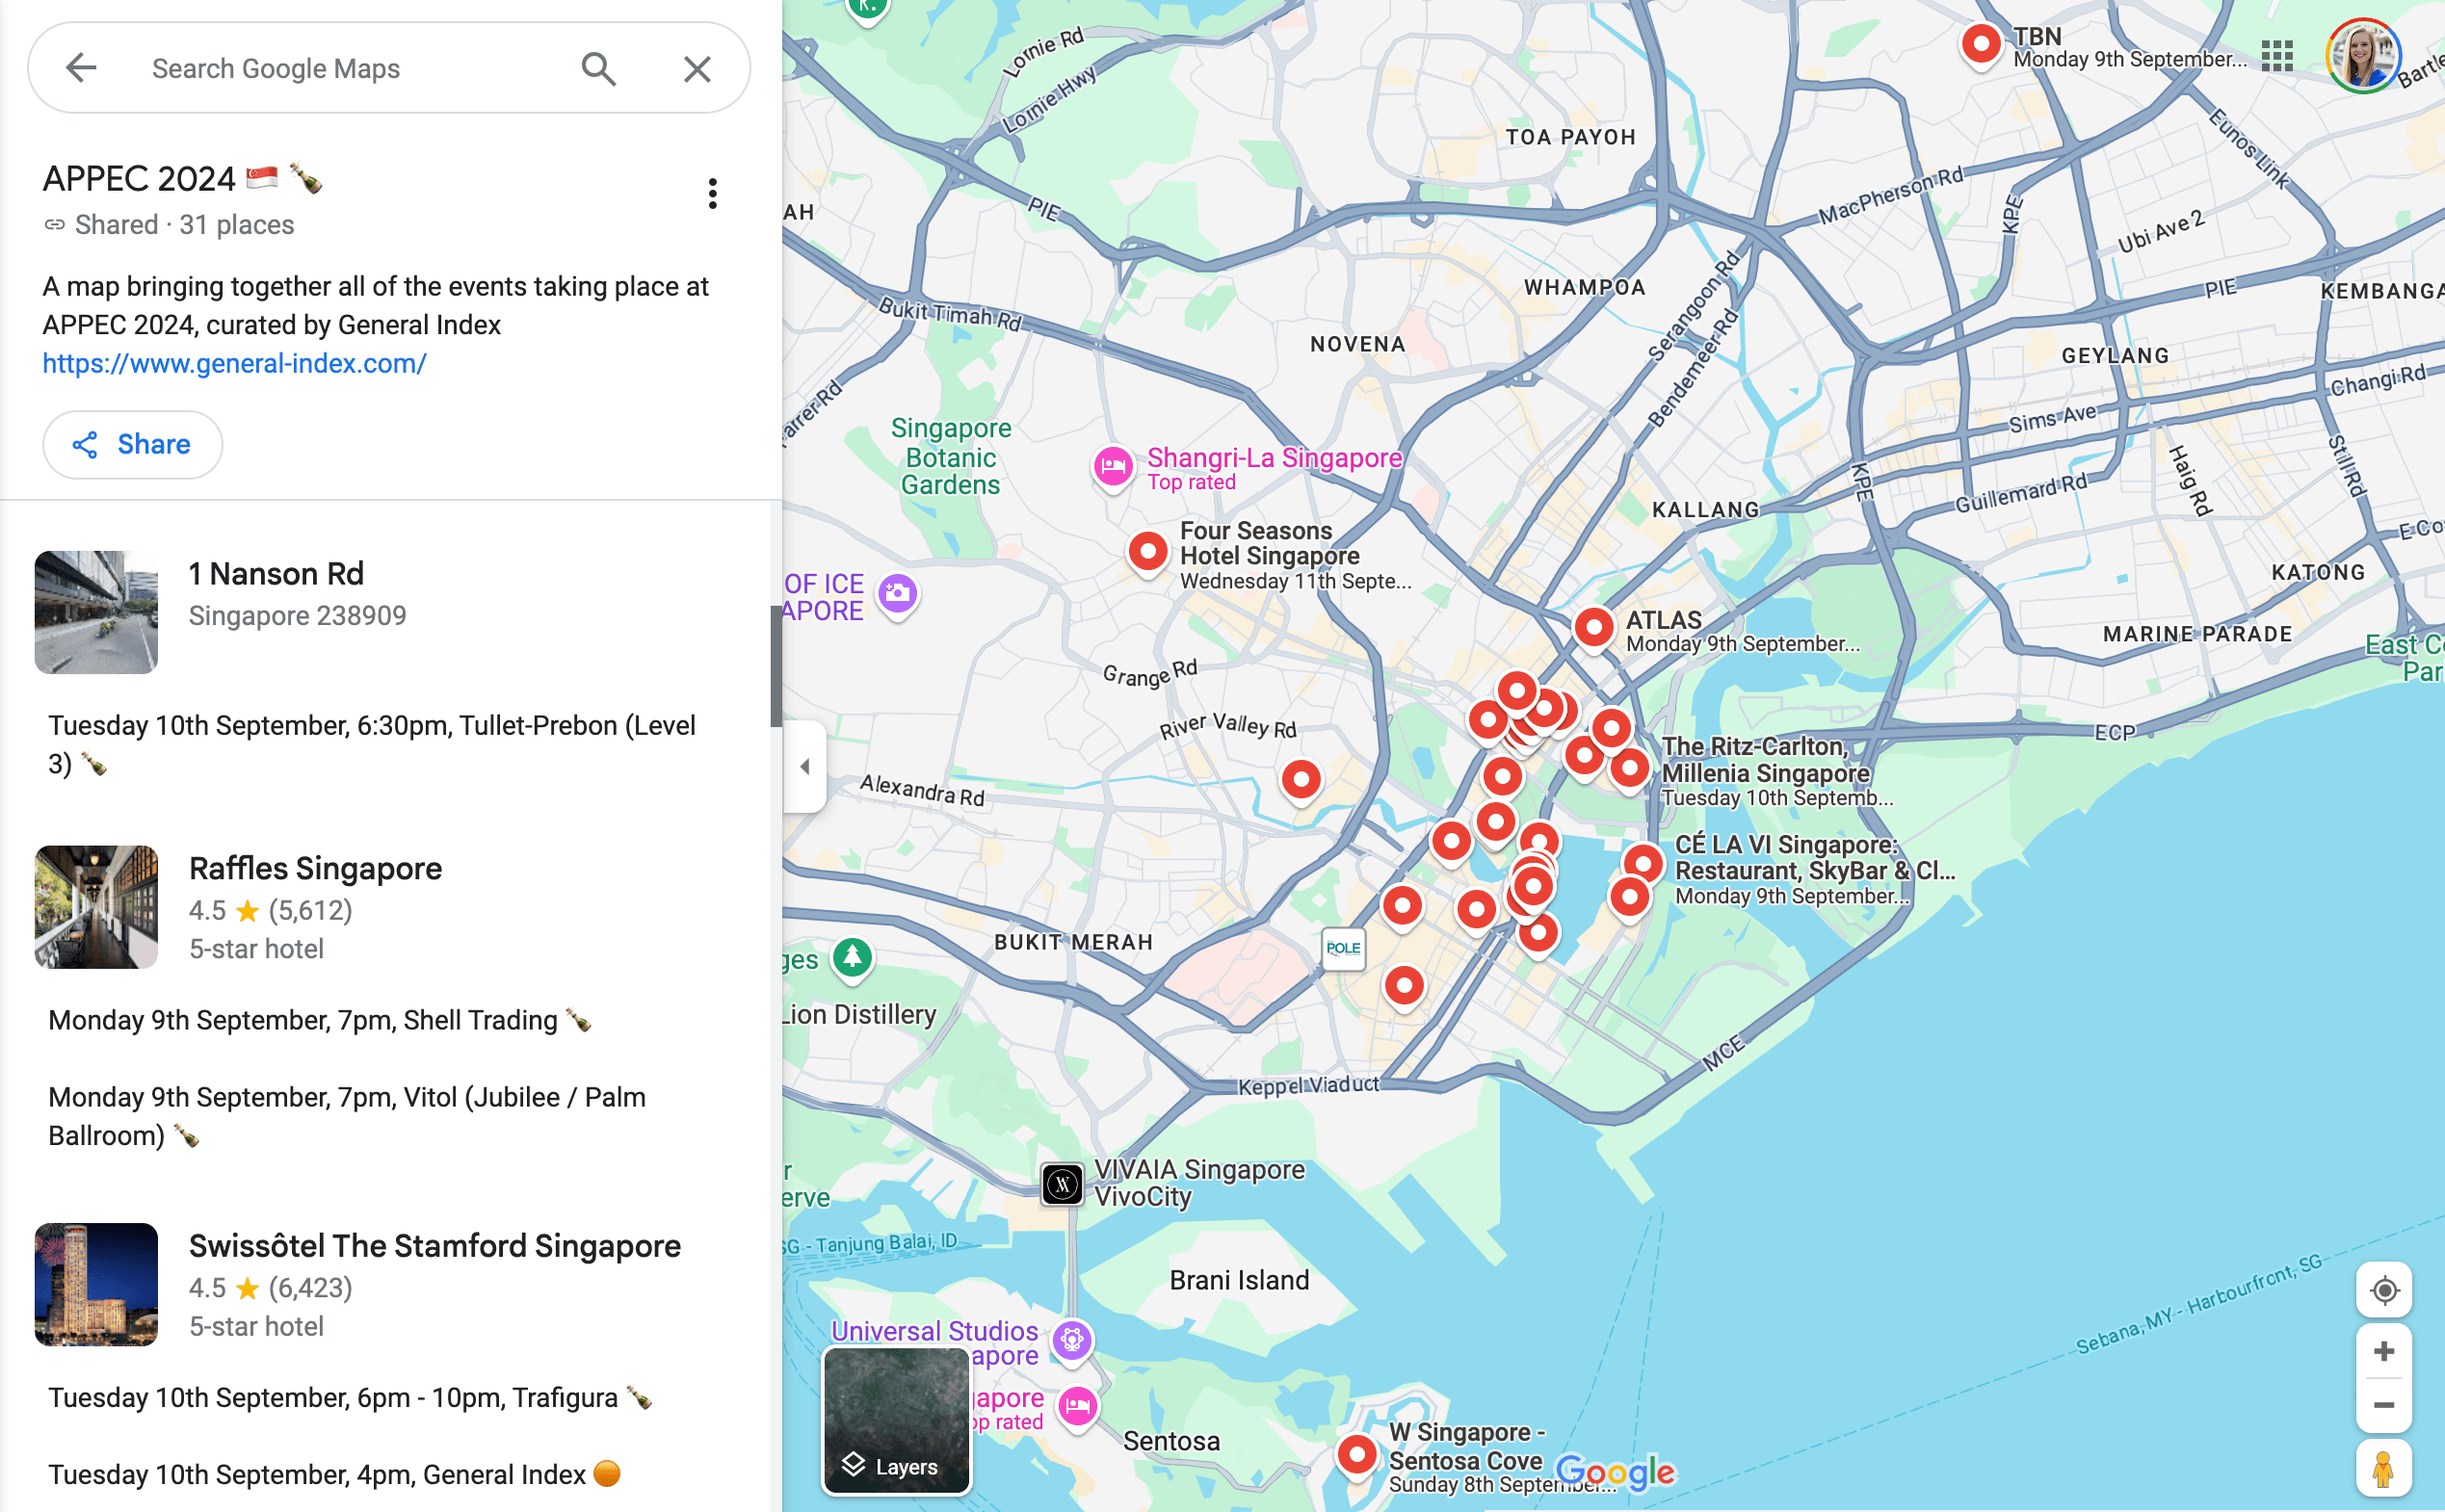Click the Ritz-Carlton Millenia pin
This screenshot has height=1512, width=2445.
point(1629,770)
